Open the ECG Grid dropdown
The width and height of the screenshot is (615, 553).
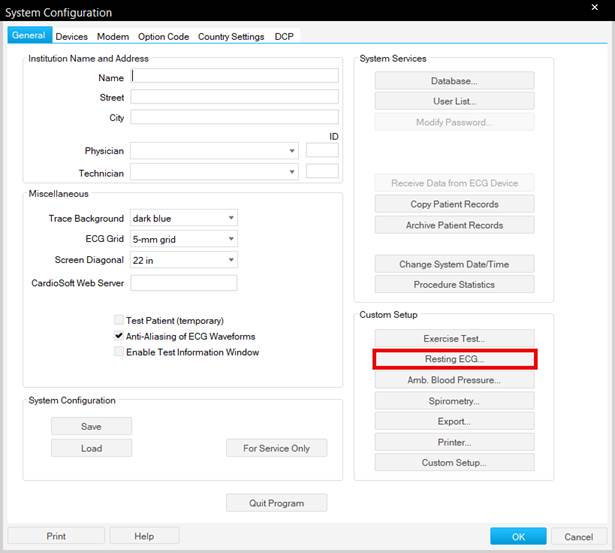[x=231, y=239]
